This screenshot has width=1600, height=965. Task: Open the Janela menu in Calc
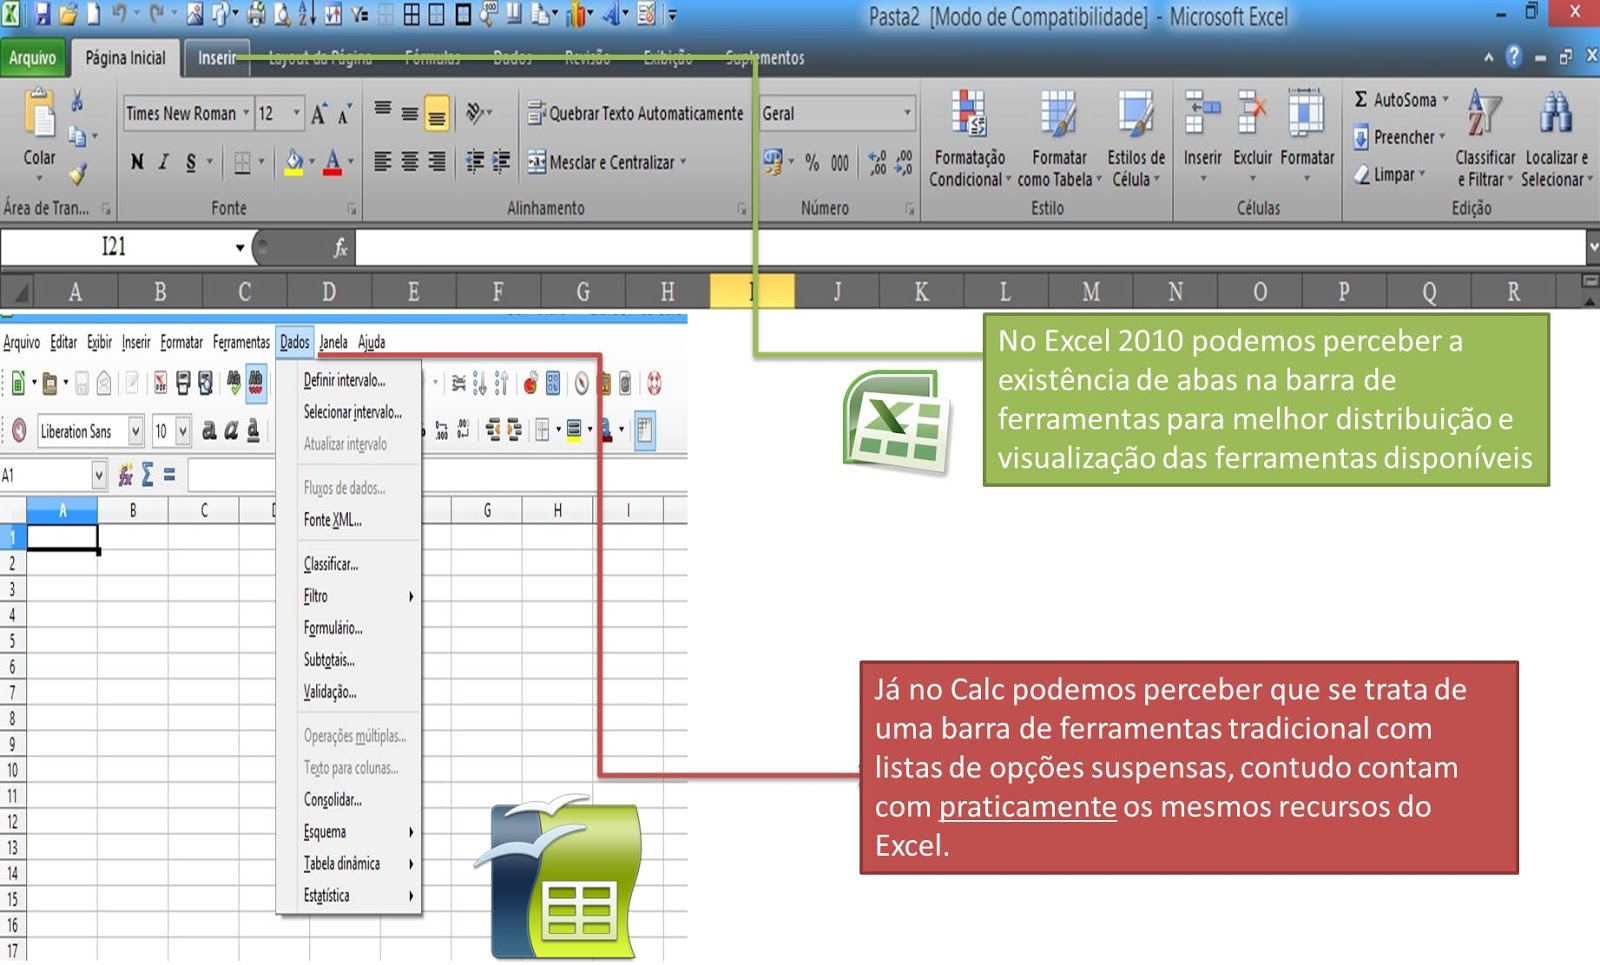(x=334, y=341)
